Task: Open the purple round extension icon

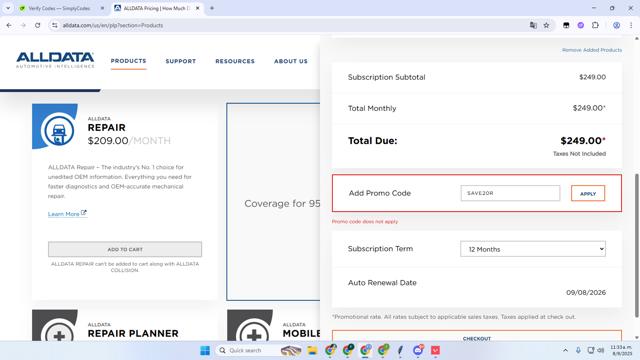Action: point(580,25)
